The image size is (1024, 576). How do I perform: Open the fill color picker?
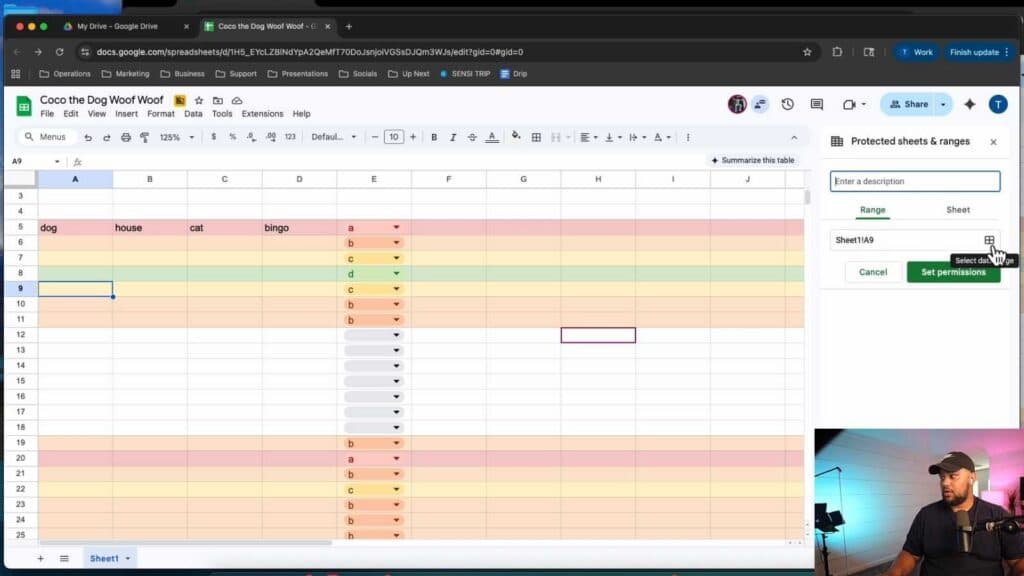point(516,136)
